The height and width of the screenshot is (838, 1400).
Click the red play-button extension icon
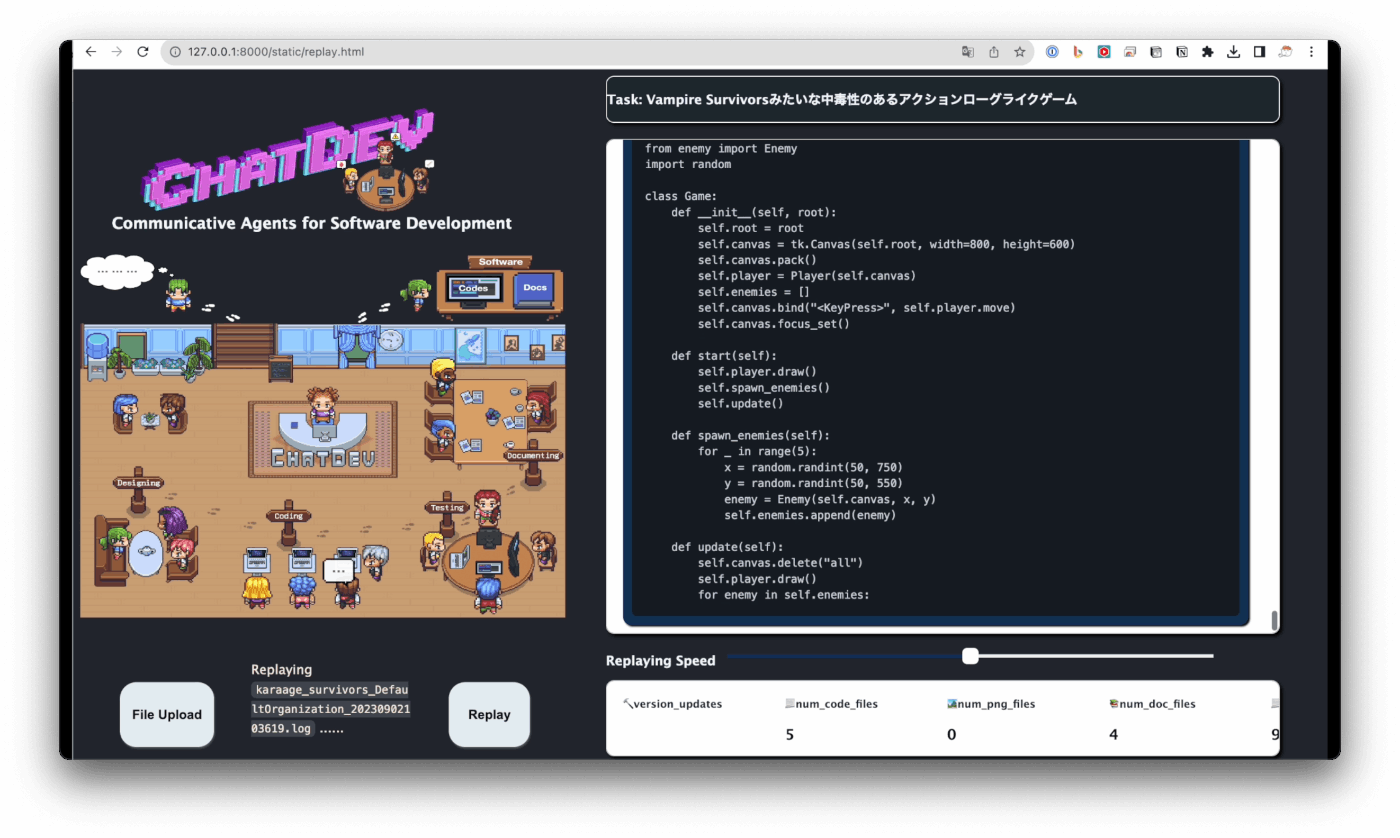click(x=1104, y=51)
